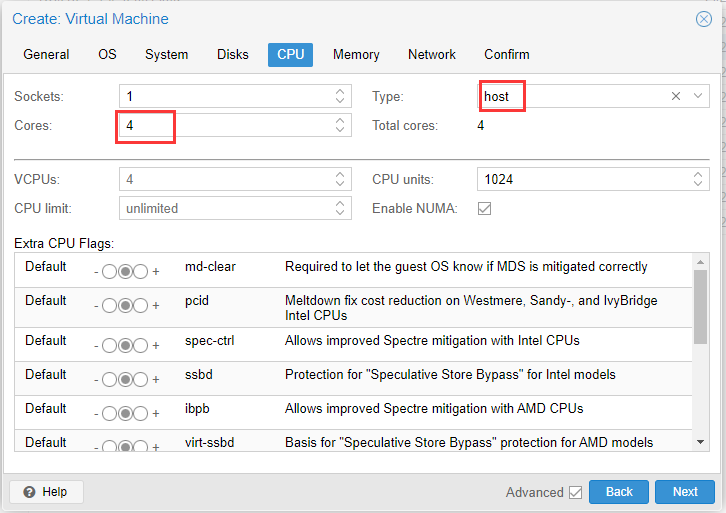
Task: Click the Sockets spinner arrows
Action: pos(340,96)
